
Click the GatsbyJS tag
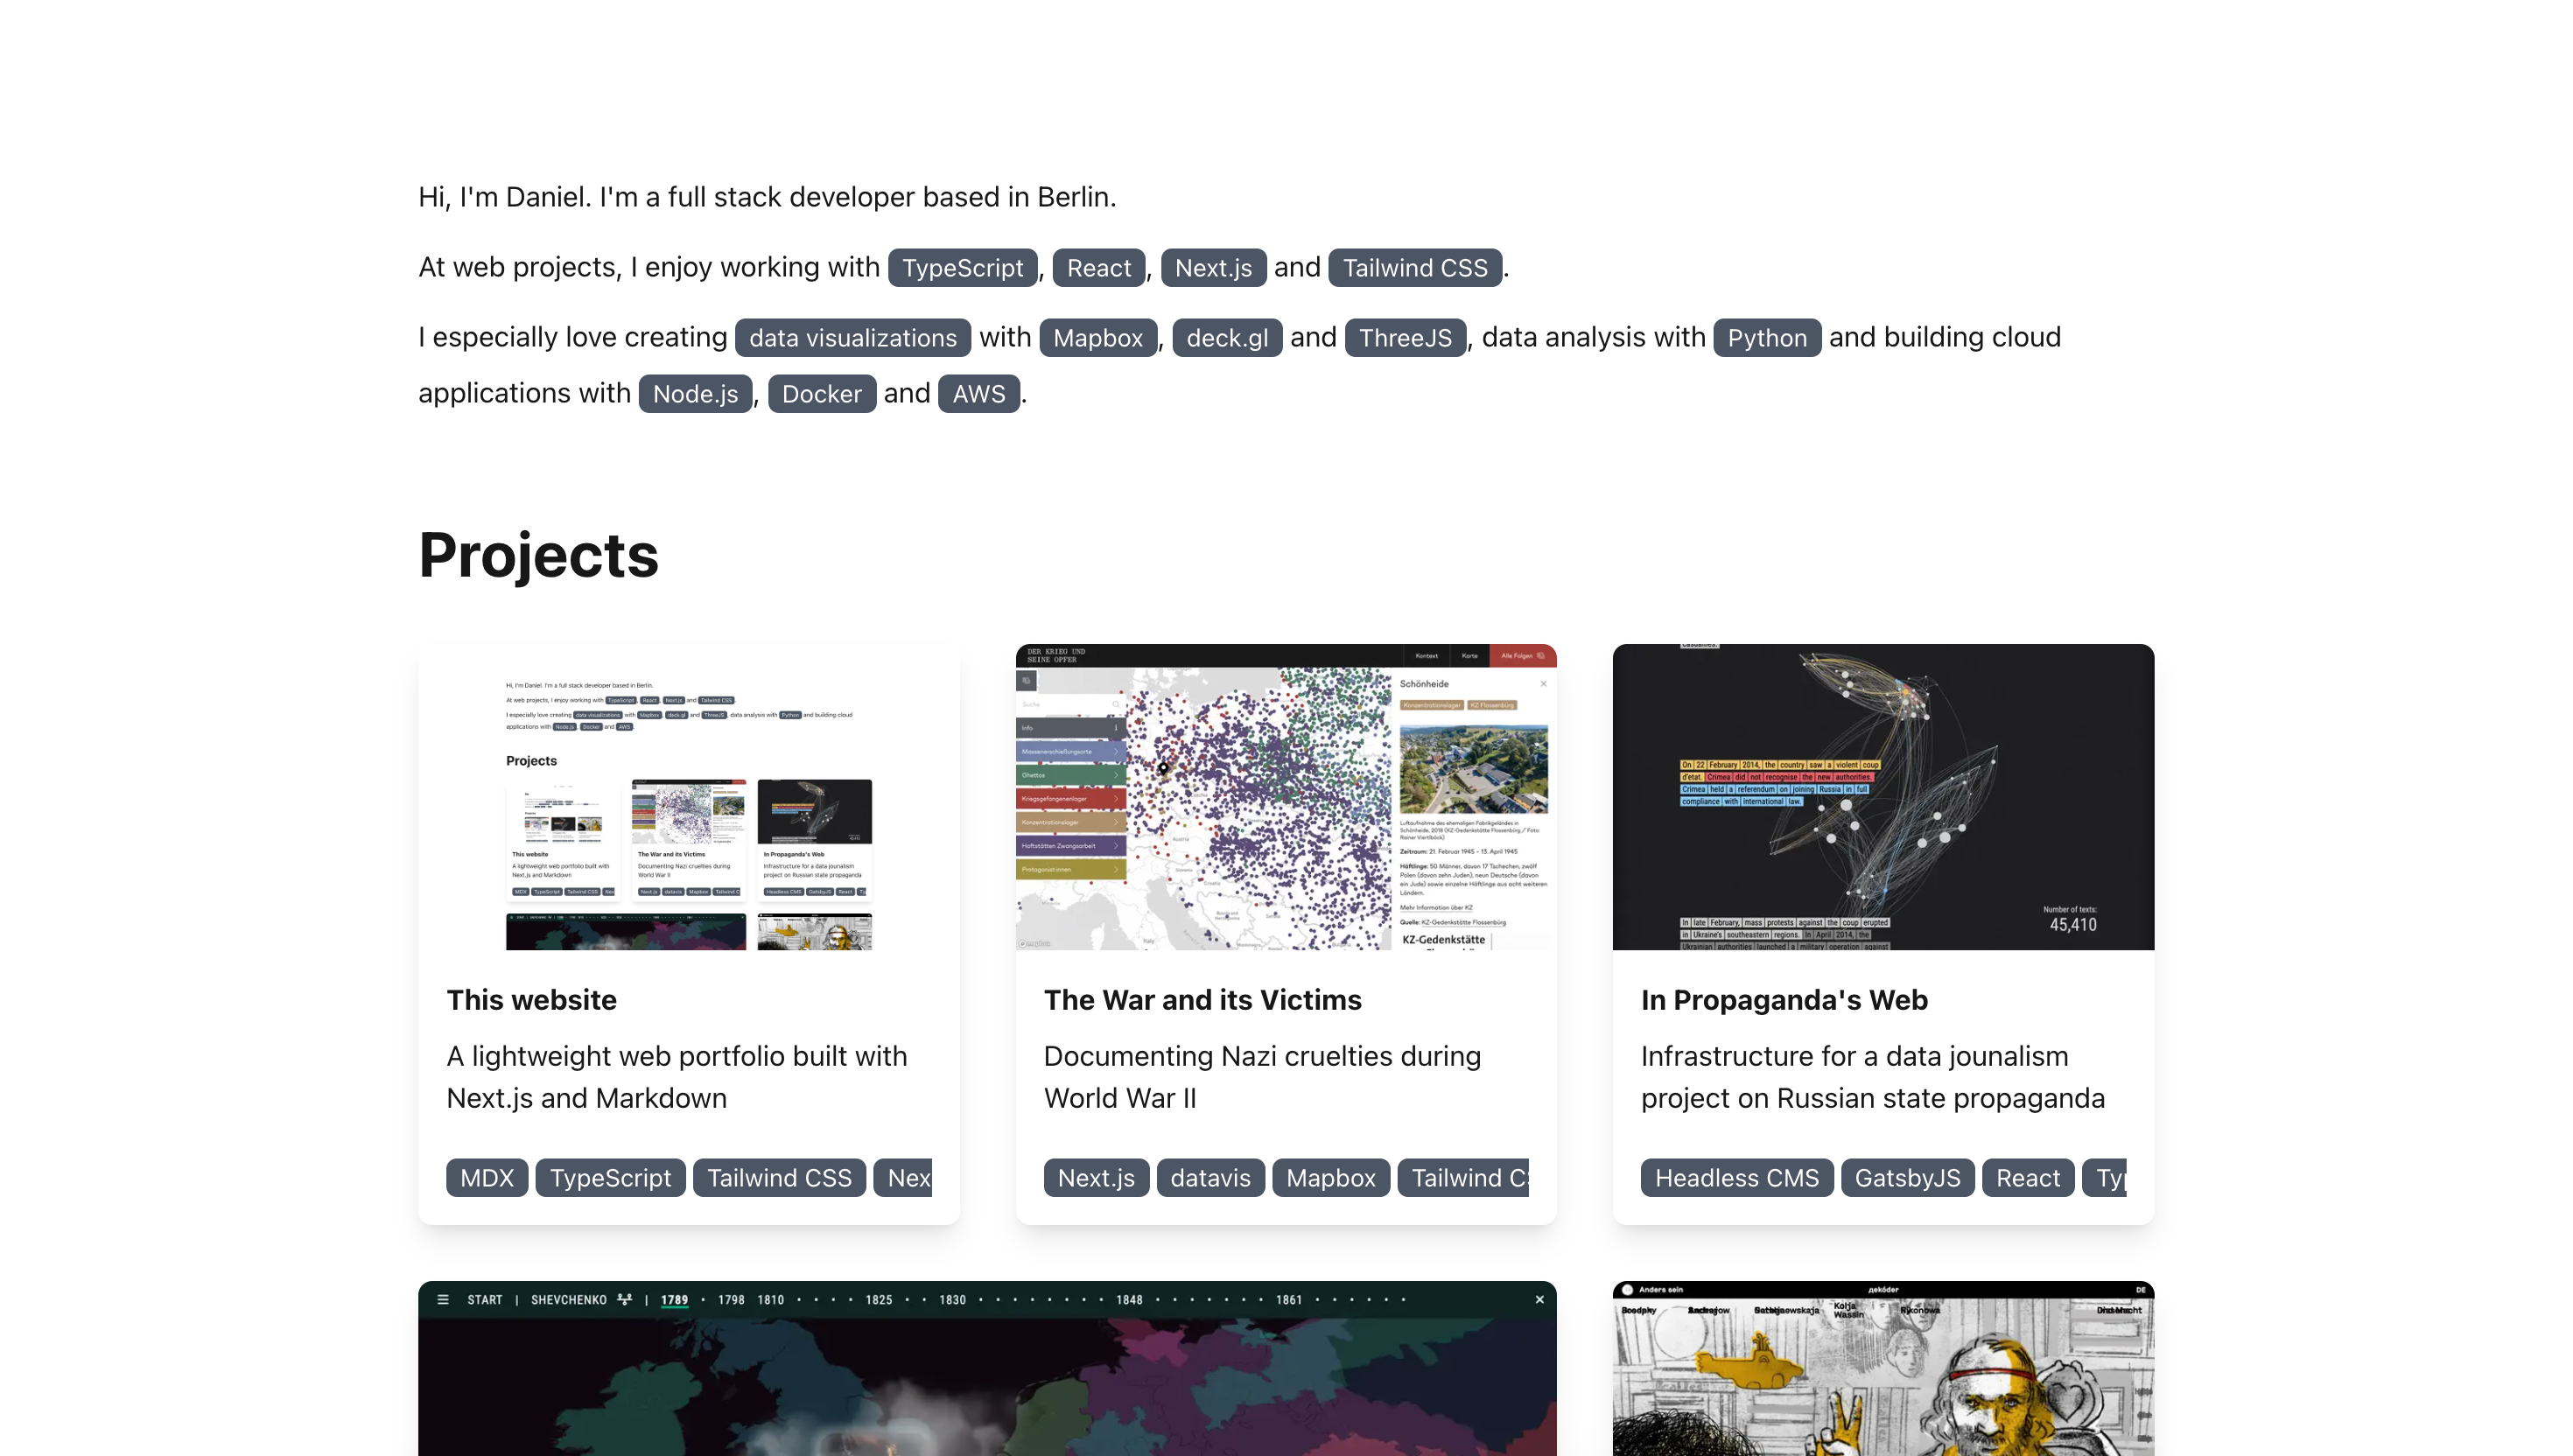point(1906,1178)
